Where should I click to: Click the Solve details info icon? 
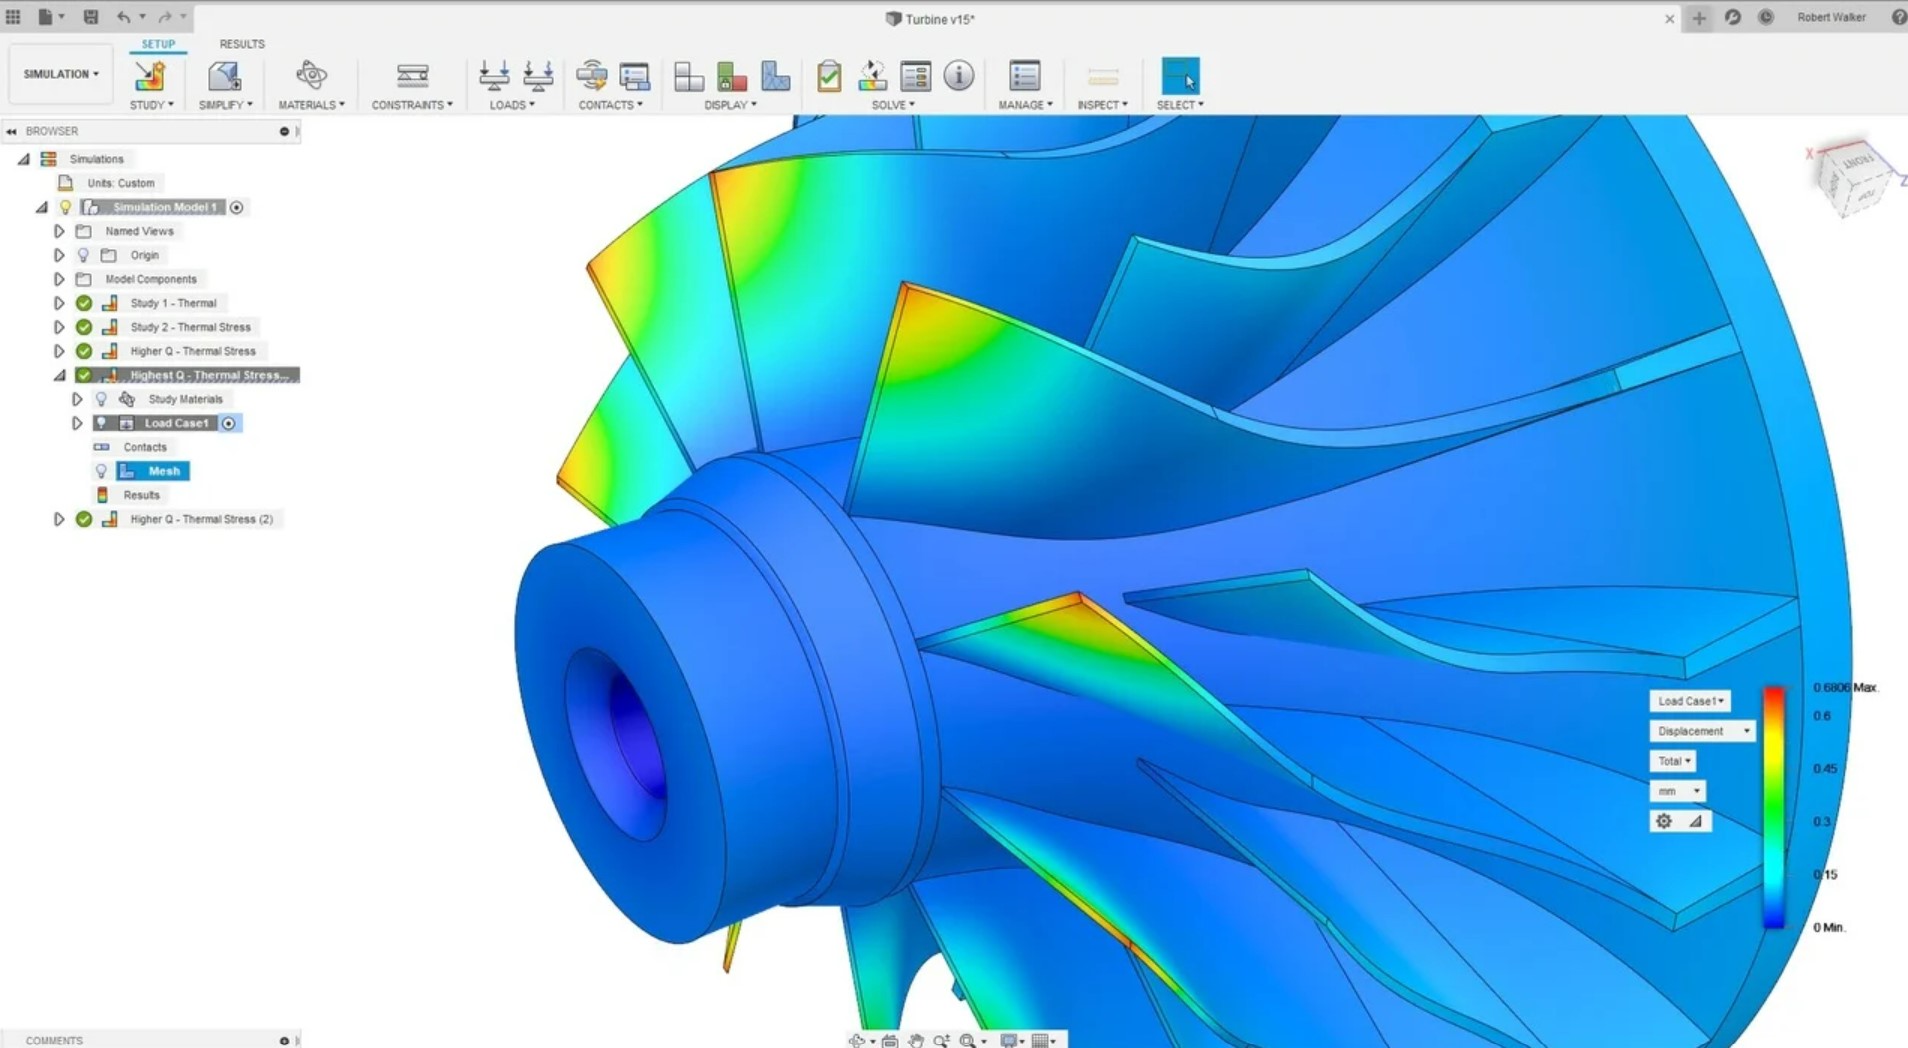(x=958, y=76)
